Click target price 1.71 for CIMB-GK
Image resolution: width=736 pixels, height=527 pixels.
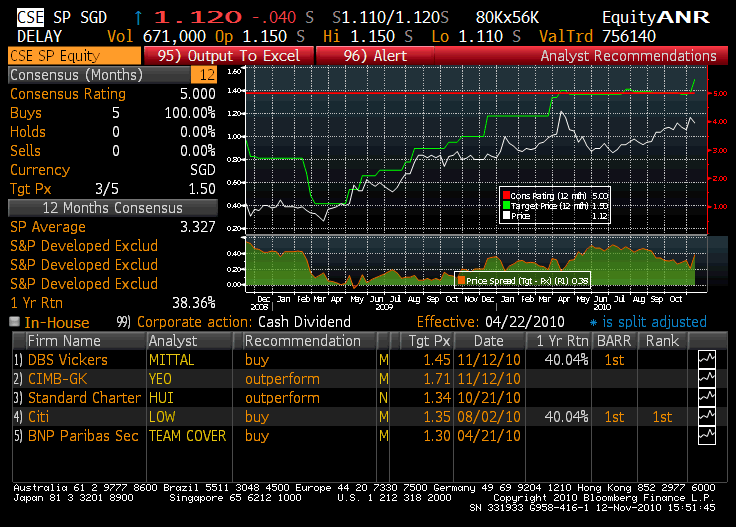(x=437, y=379)
